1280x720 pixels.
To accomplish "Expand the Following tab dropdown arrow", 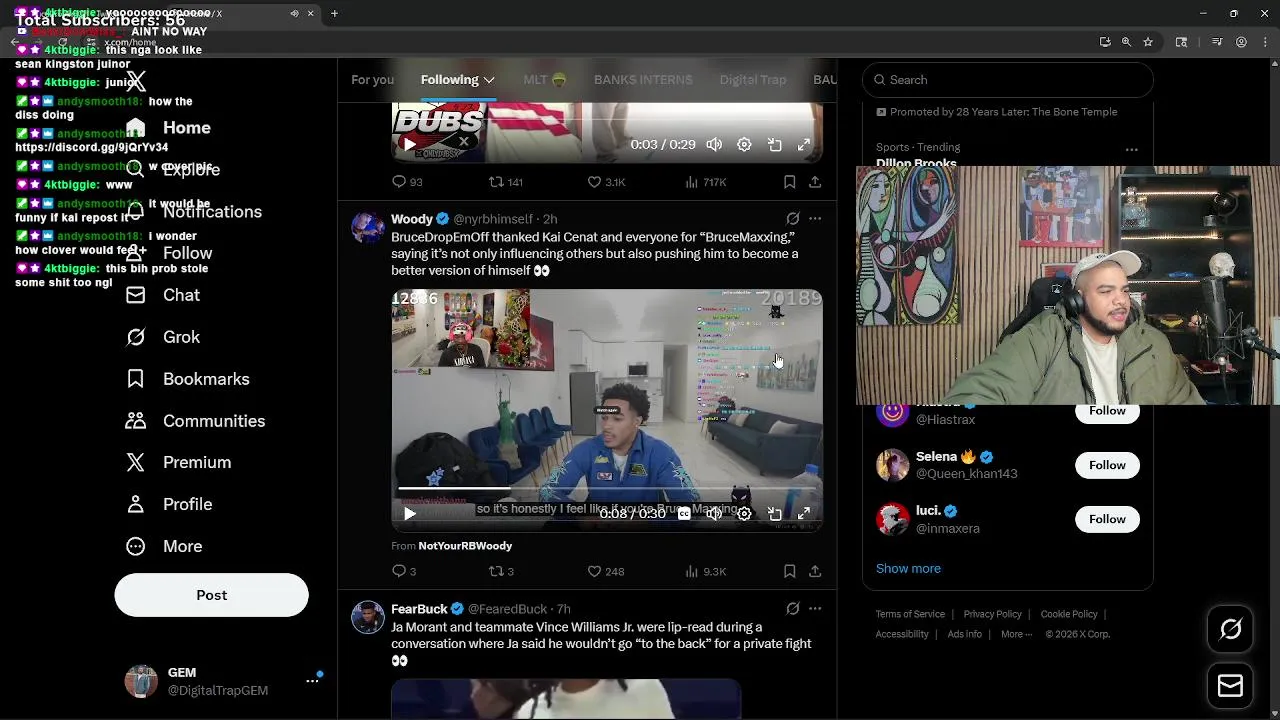I will click(489, 80).
